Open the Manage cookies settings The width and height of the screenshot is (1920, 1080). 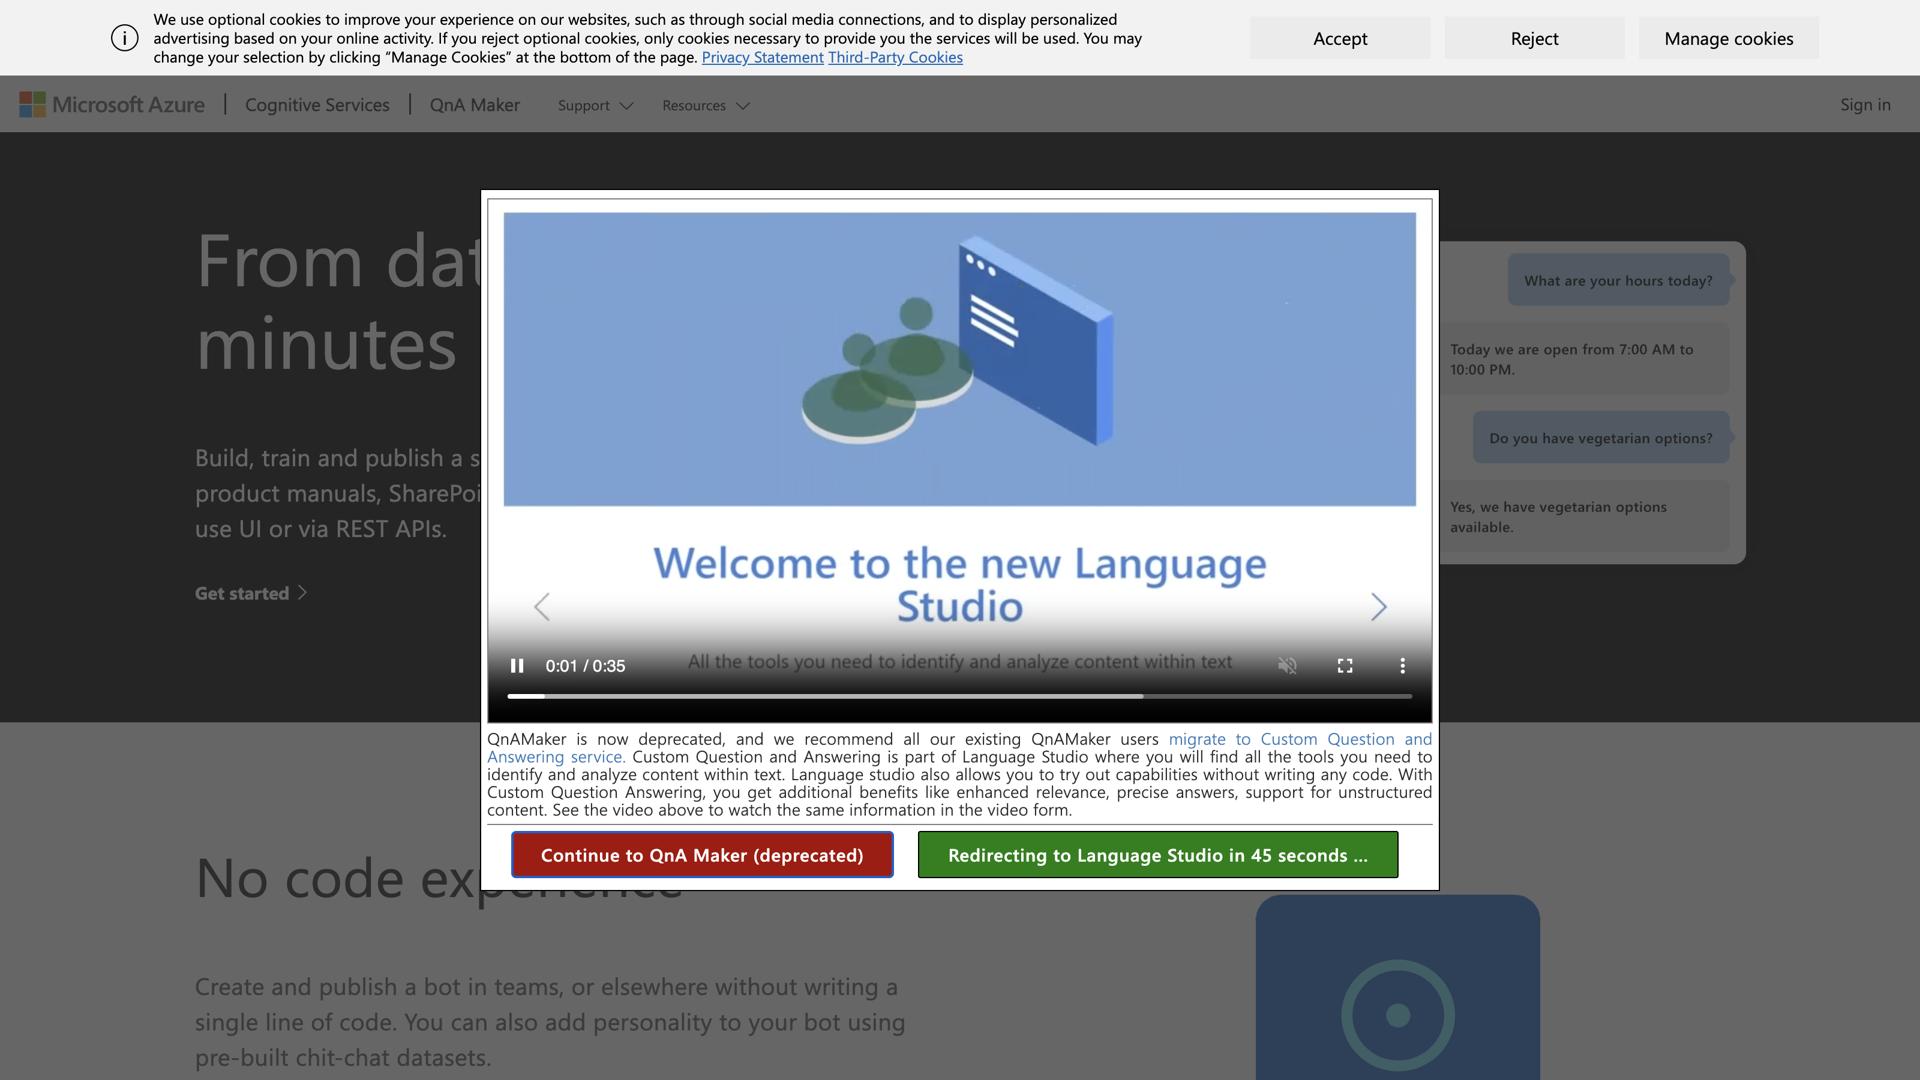[x=1728, y=38]
